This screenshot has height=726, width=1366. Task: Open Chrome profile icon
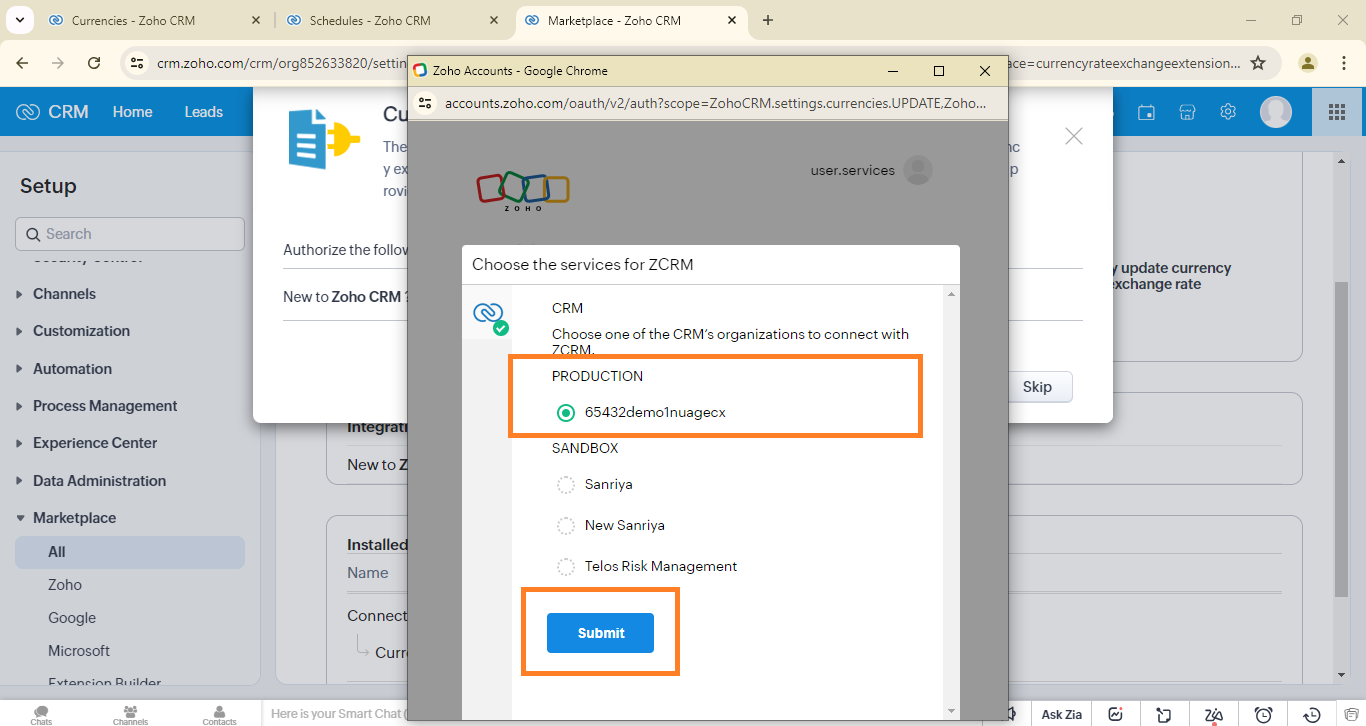(x=1308, y=63)
